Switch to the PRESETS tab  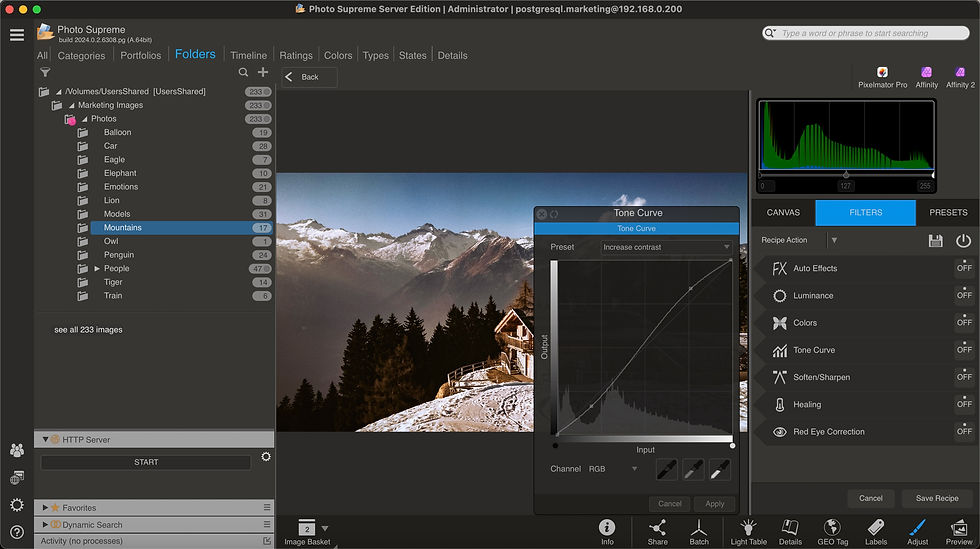coord(948,213)
